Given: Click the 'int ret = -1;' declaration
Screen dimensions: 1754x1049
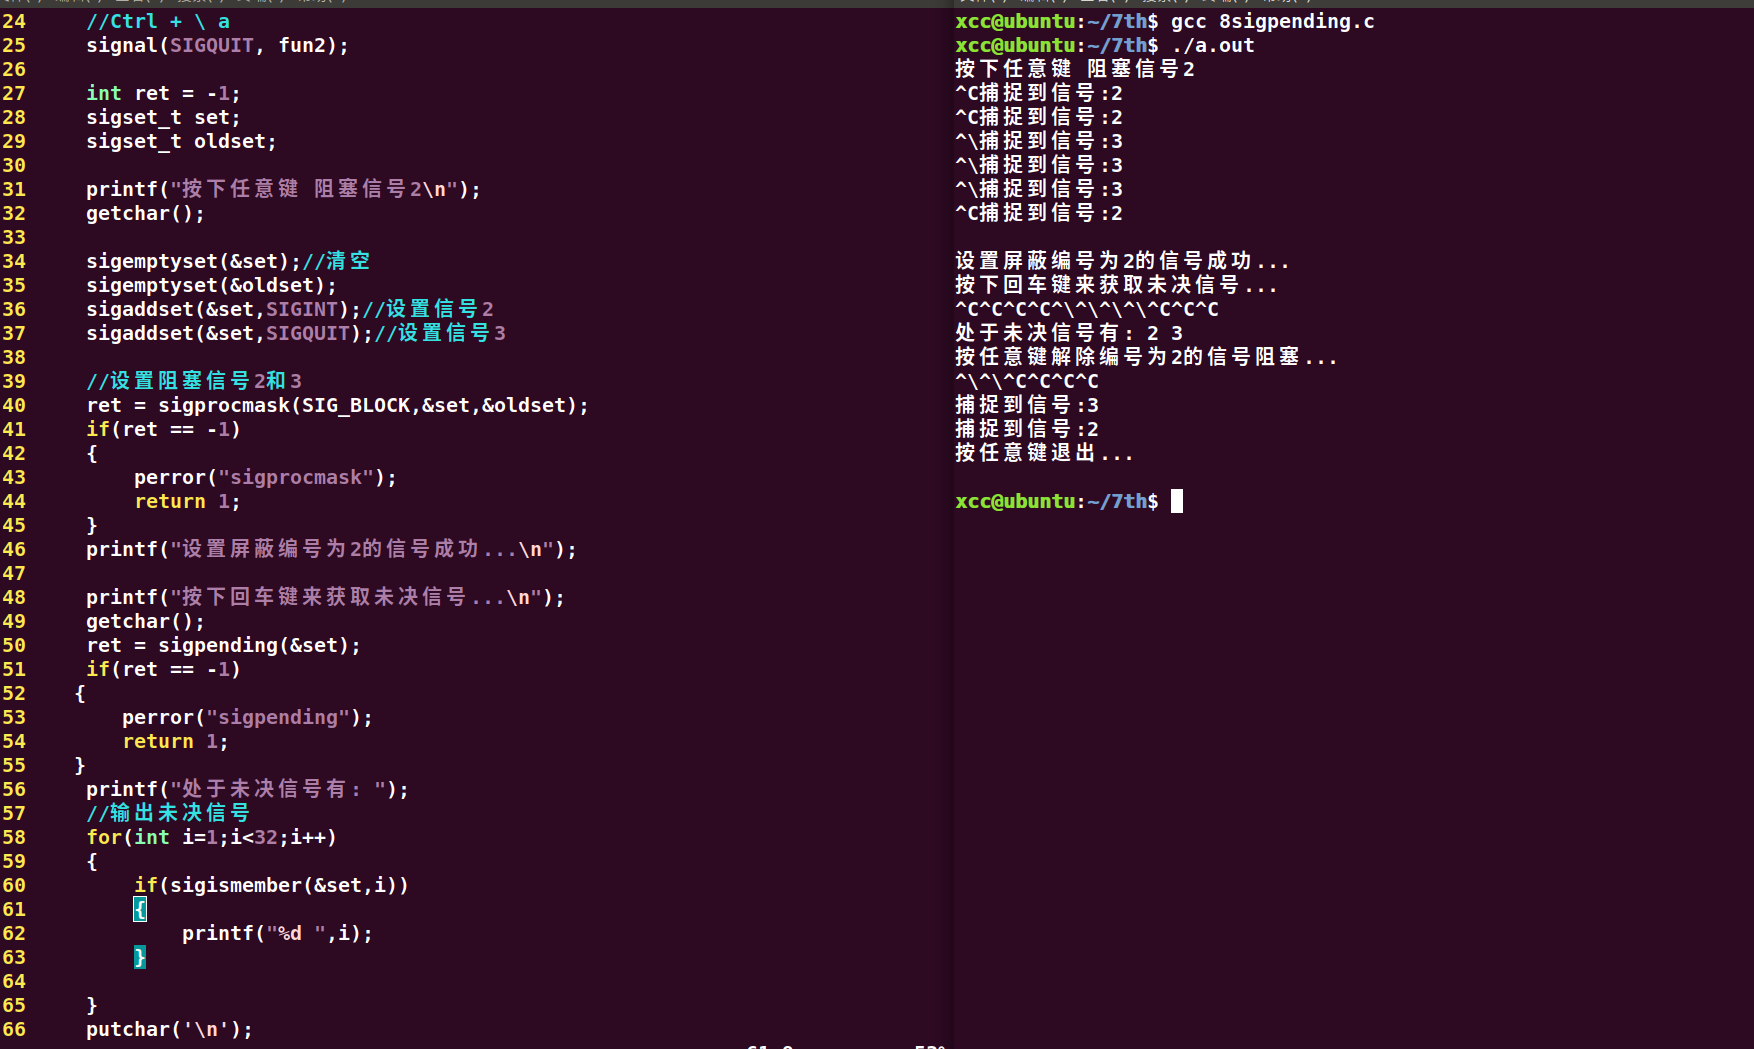Looking at the screenshot, I should [163, 93].
